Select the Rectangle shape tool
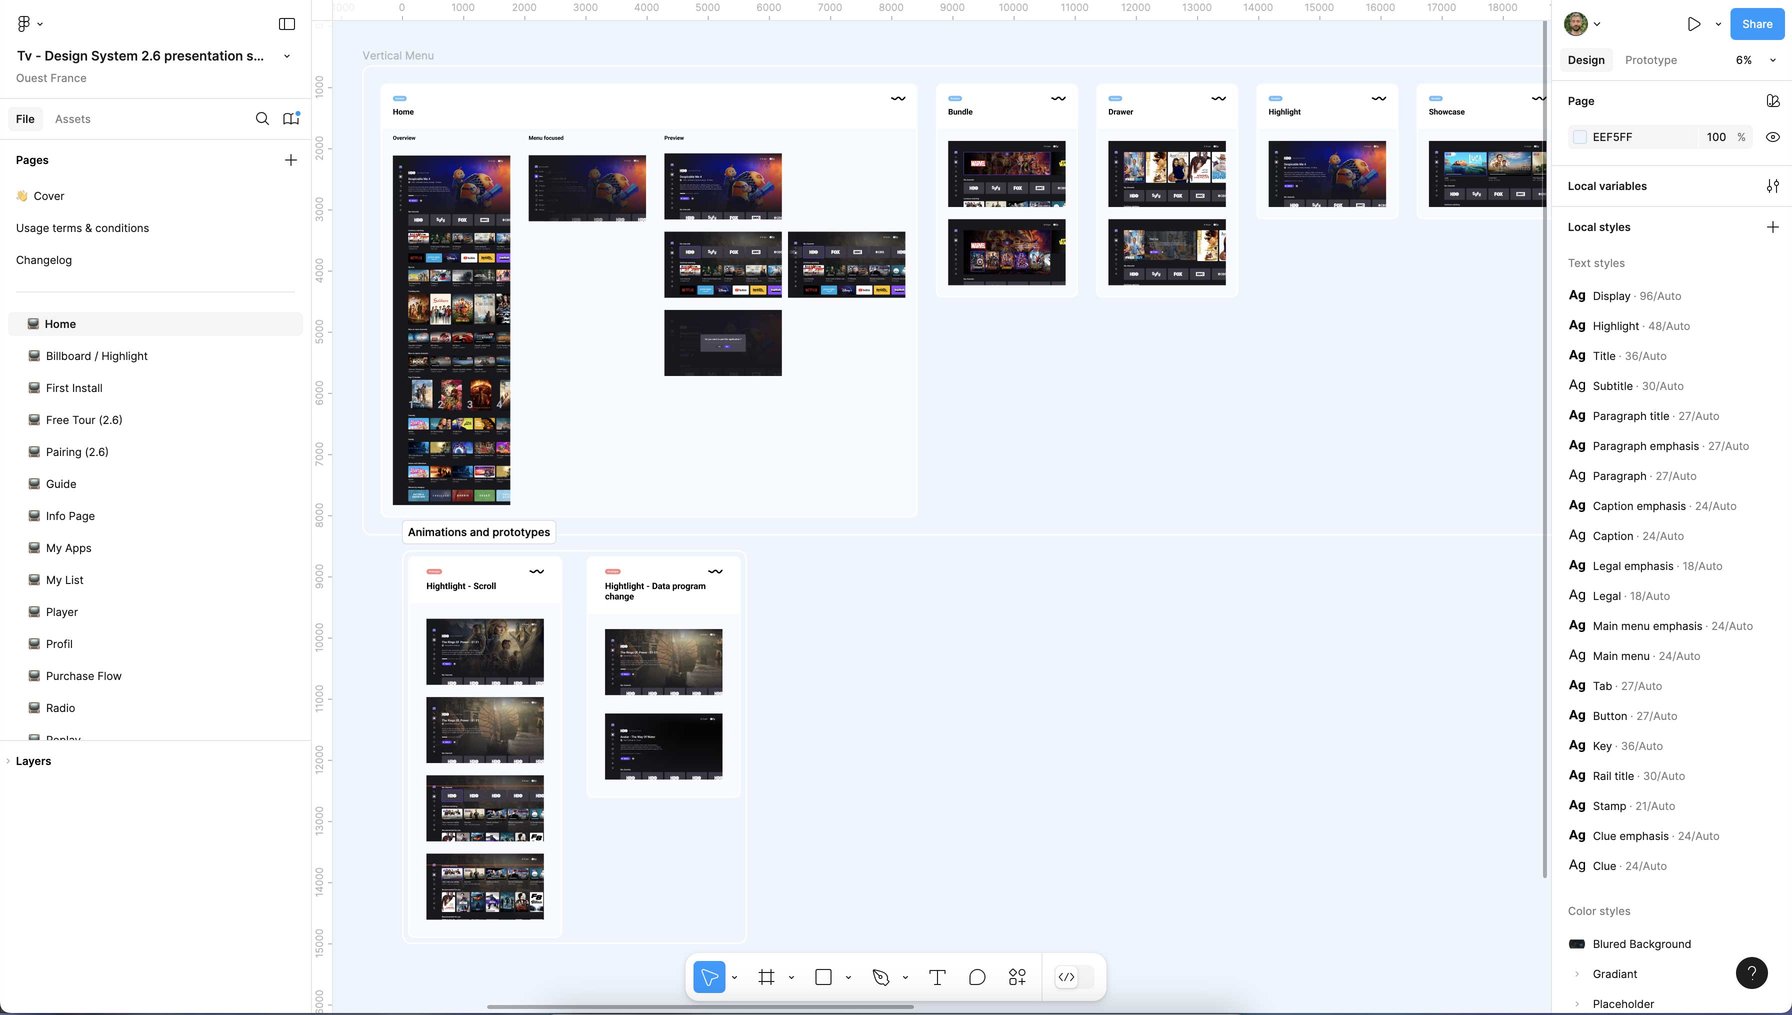 pos(823,977)
